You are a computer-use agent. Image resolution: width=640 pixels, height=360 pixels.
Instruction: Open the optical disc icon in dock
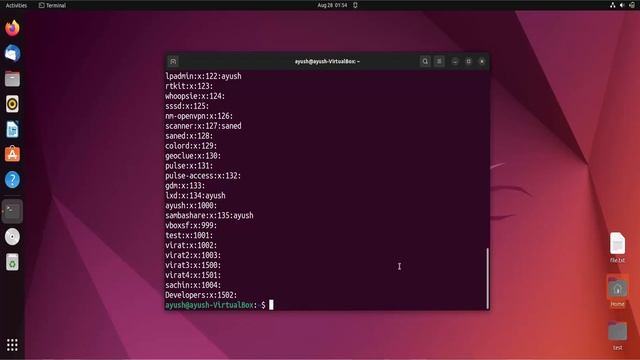point(12,237)
